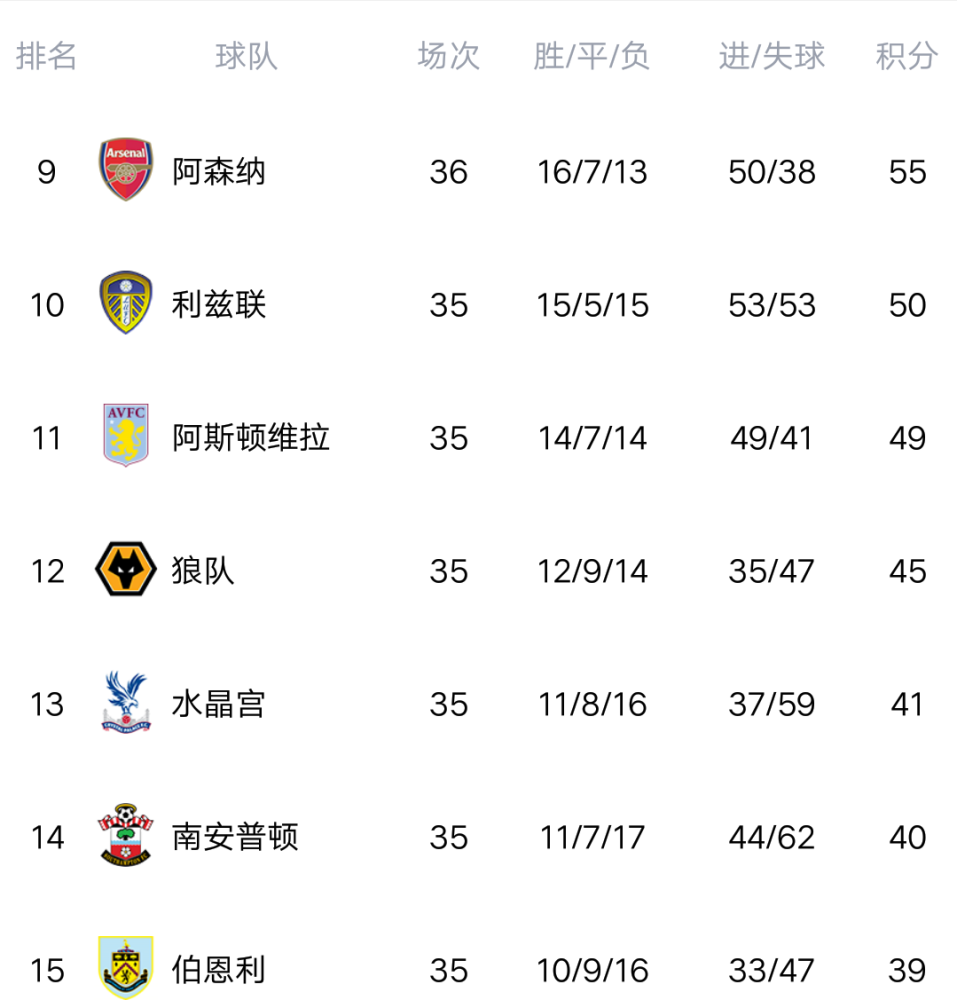957x1000 pixels.
Task: Open team name 阿森纳
Action: point(219,172)
